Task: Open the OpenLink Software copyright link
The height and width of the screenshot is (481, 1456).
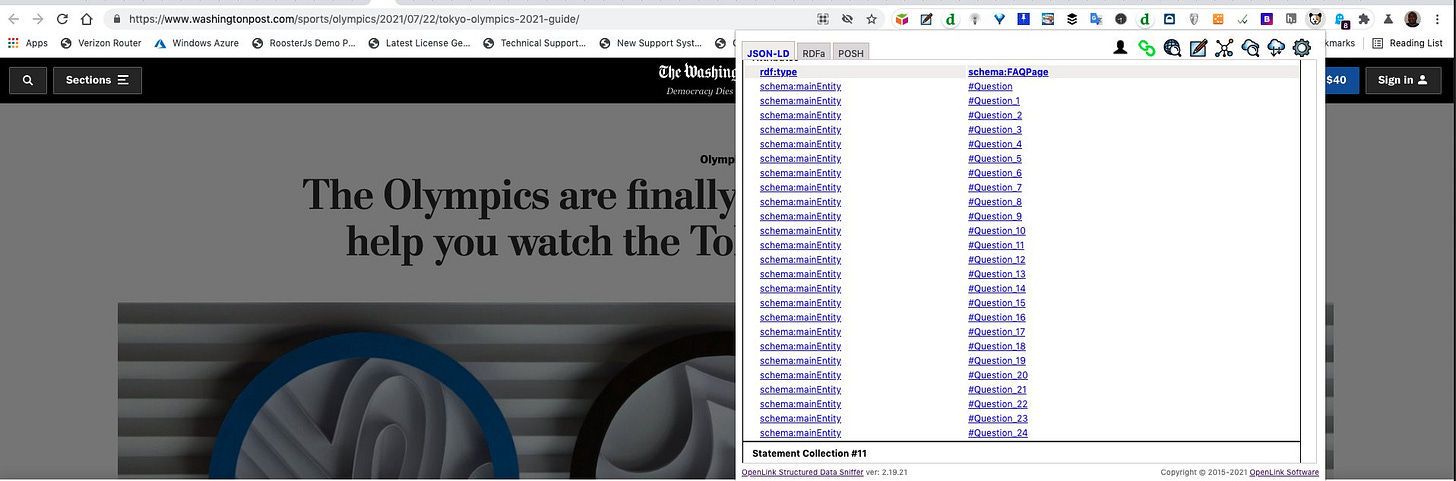Action: point(1283,472)
